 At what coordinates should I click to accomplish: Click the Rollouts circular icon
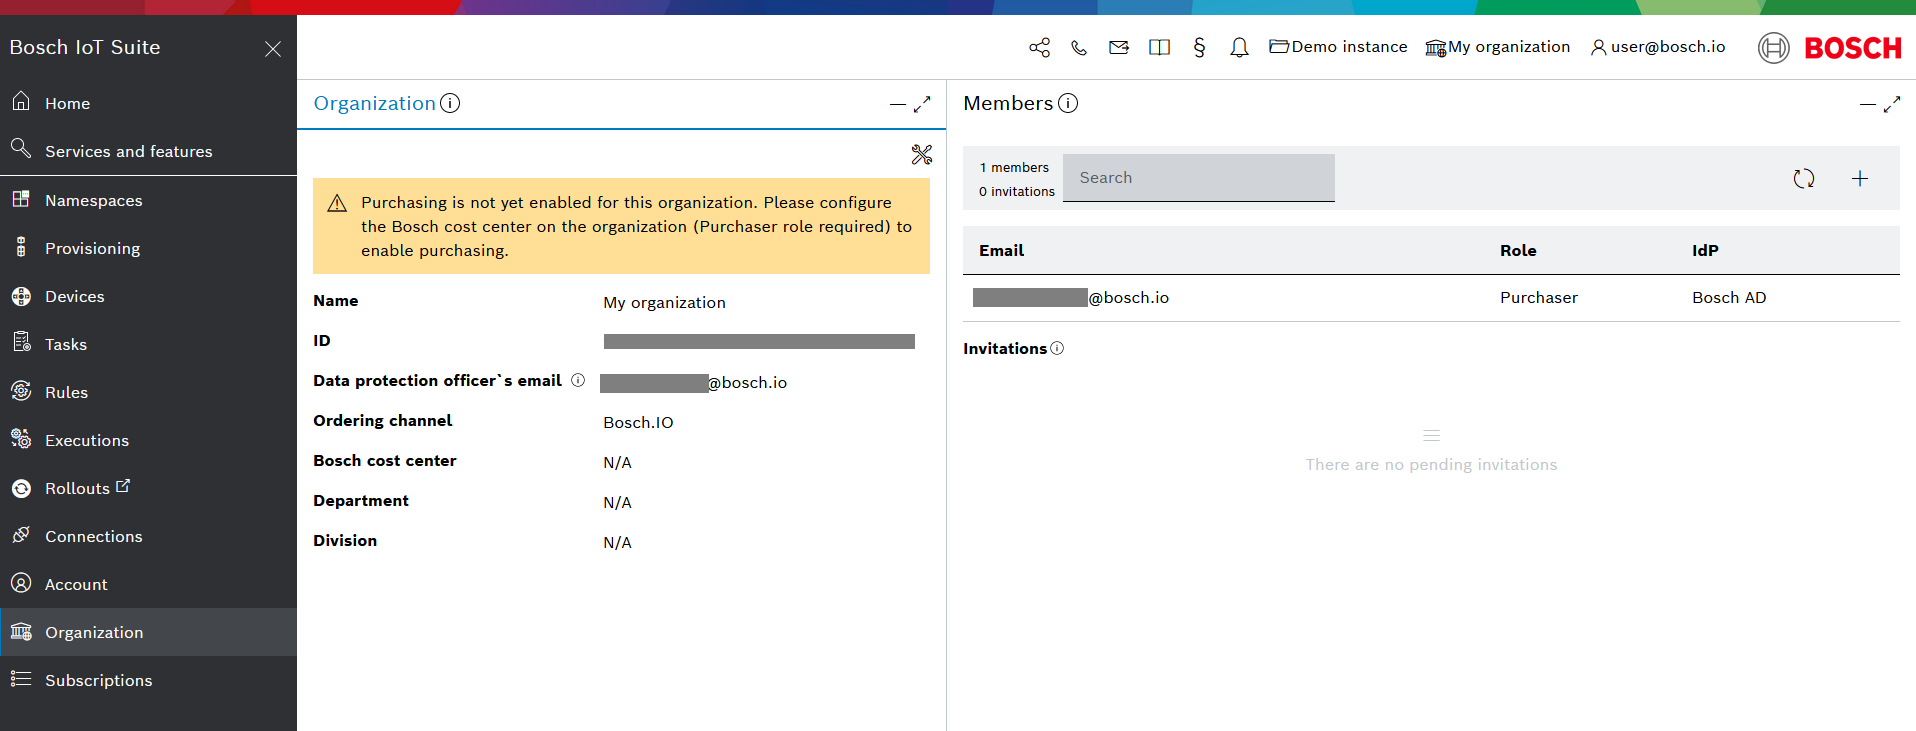point(21,488)
